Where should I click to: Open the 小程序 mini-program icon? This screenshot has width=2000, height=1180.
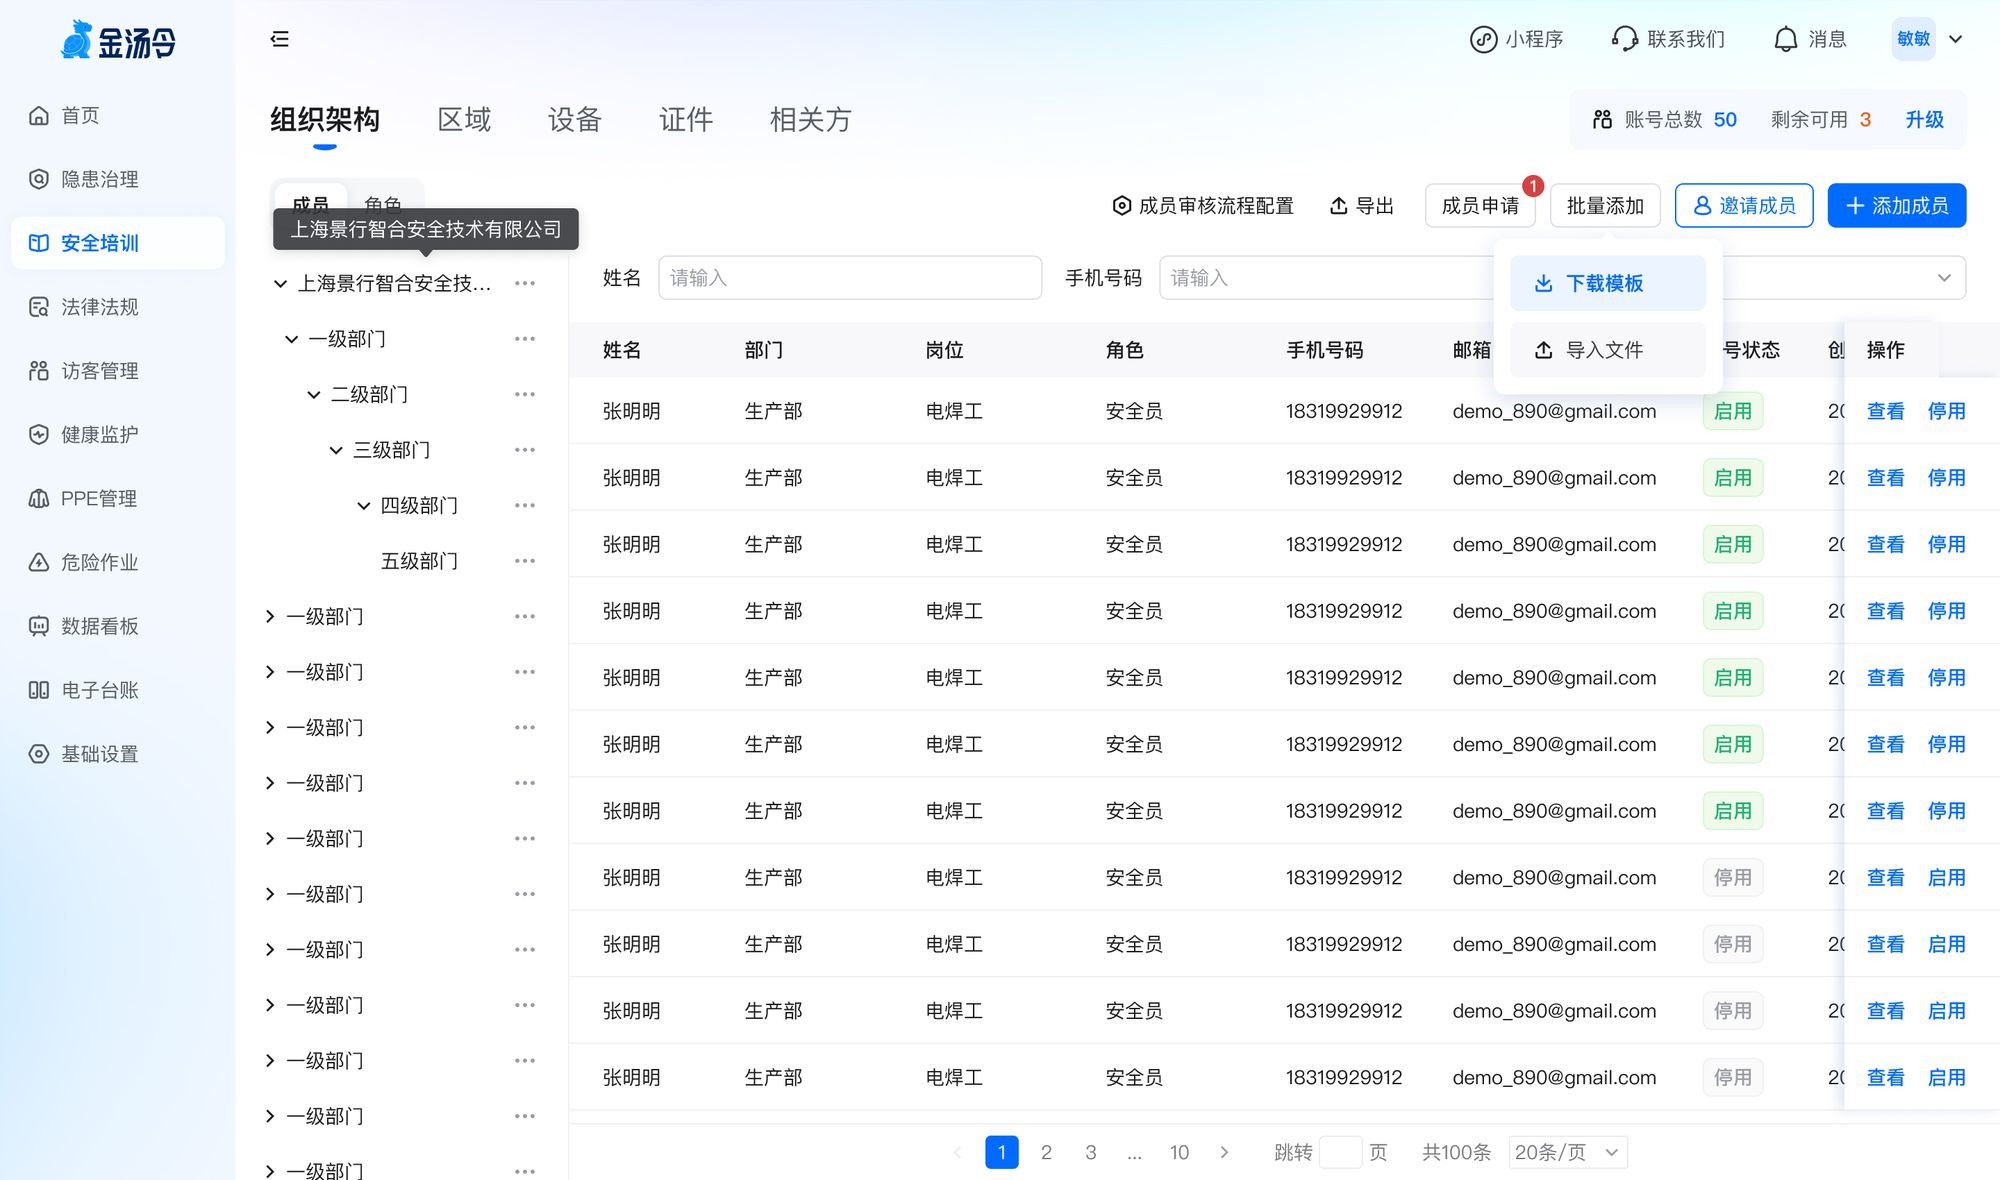click(x=1483, y=39)
